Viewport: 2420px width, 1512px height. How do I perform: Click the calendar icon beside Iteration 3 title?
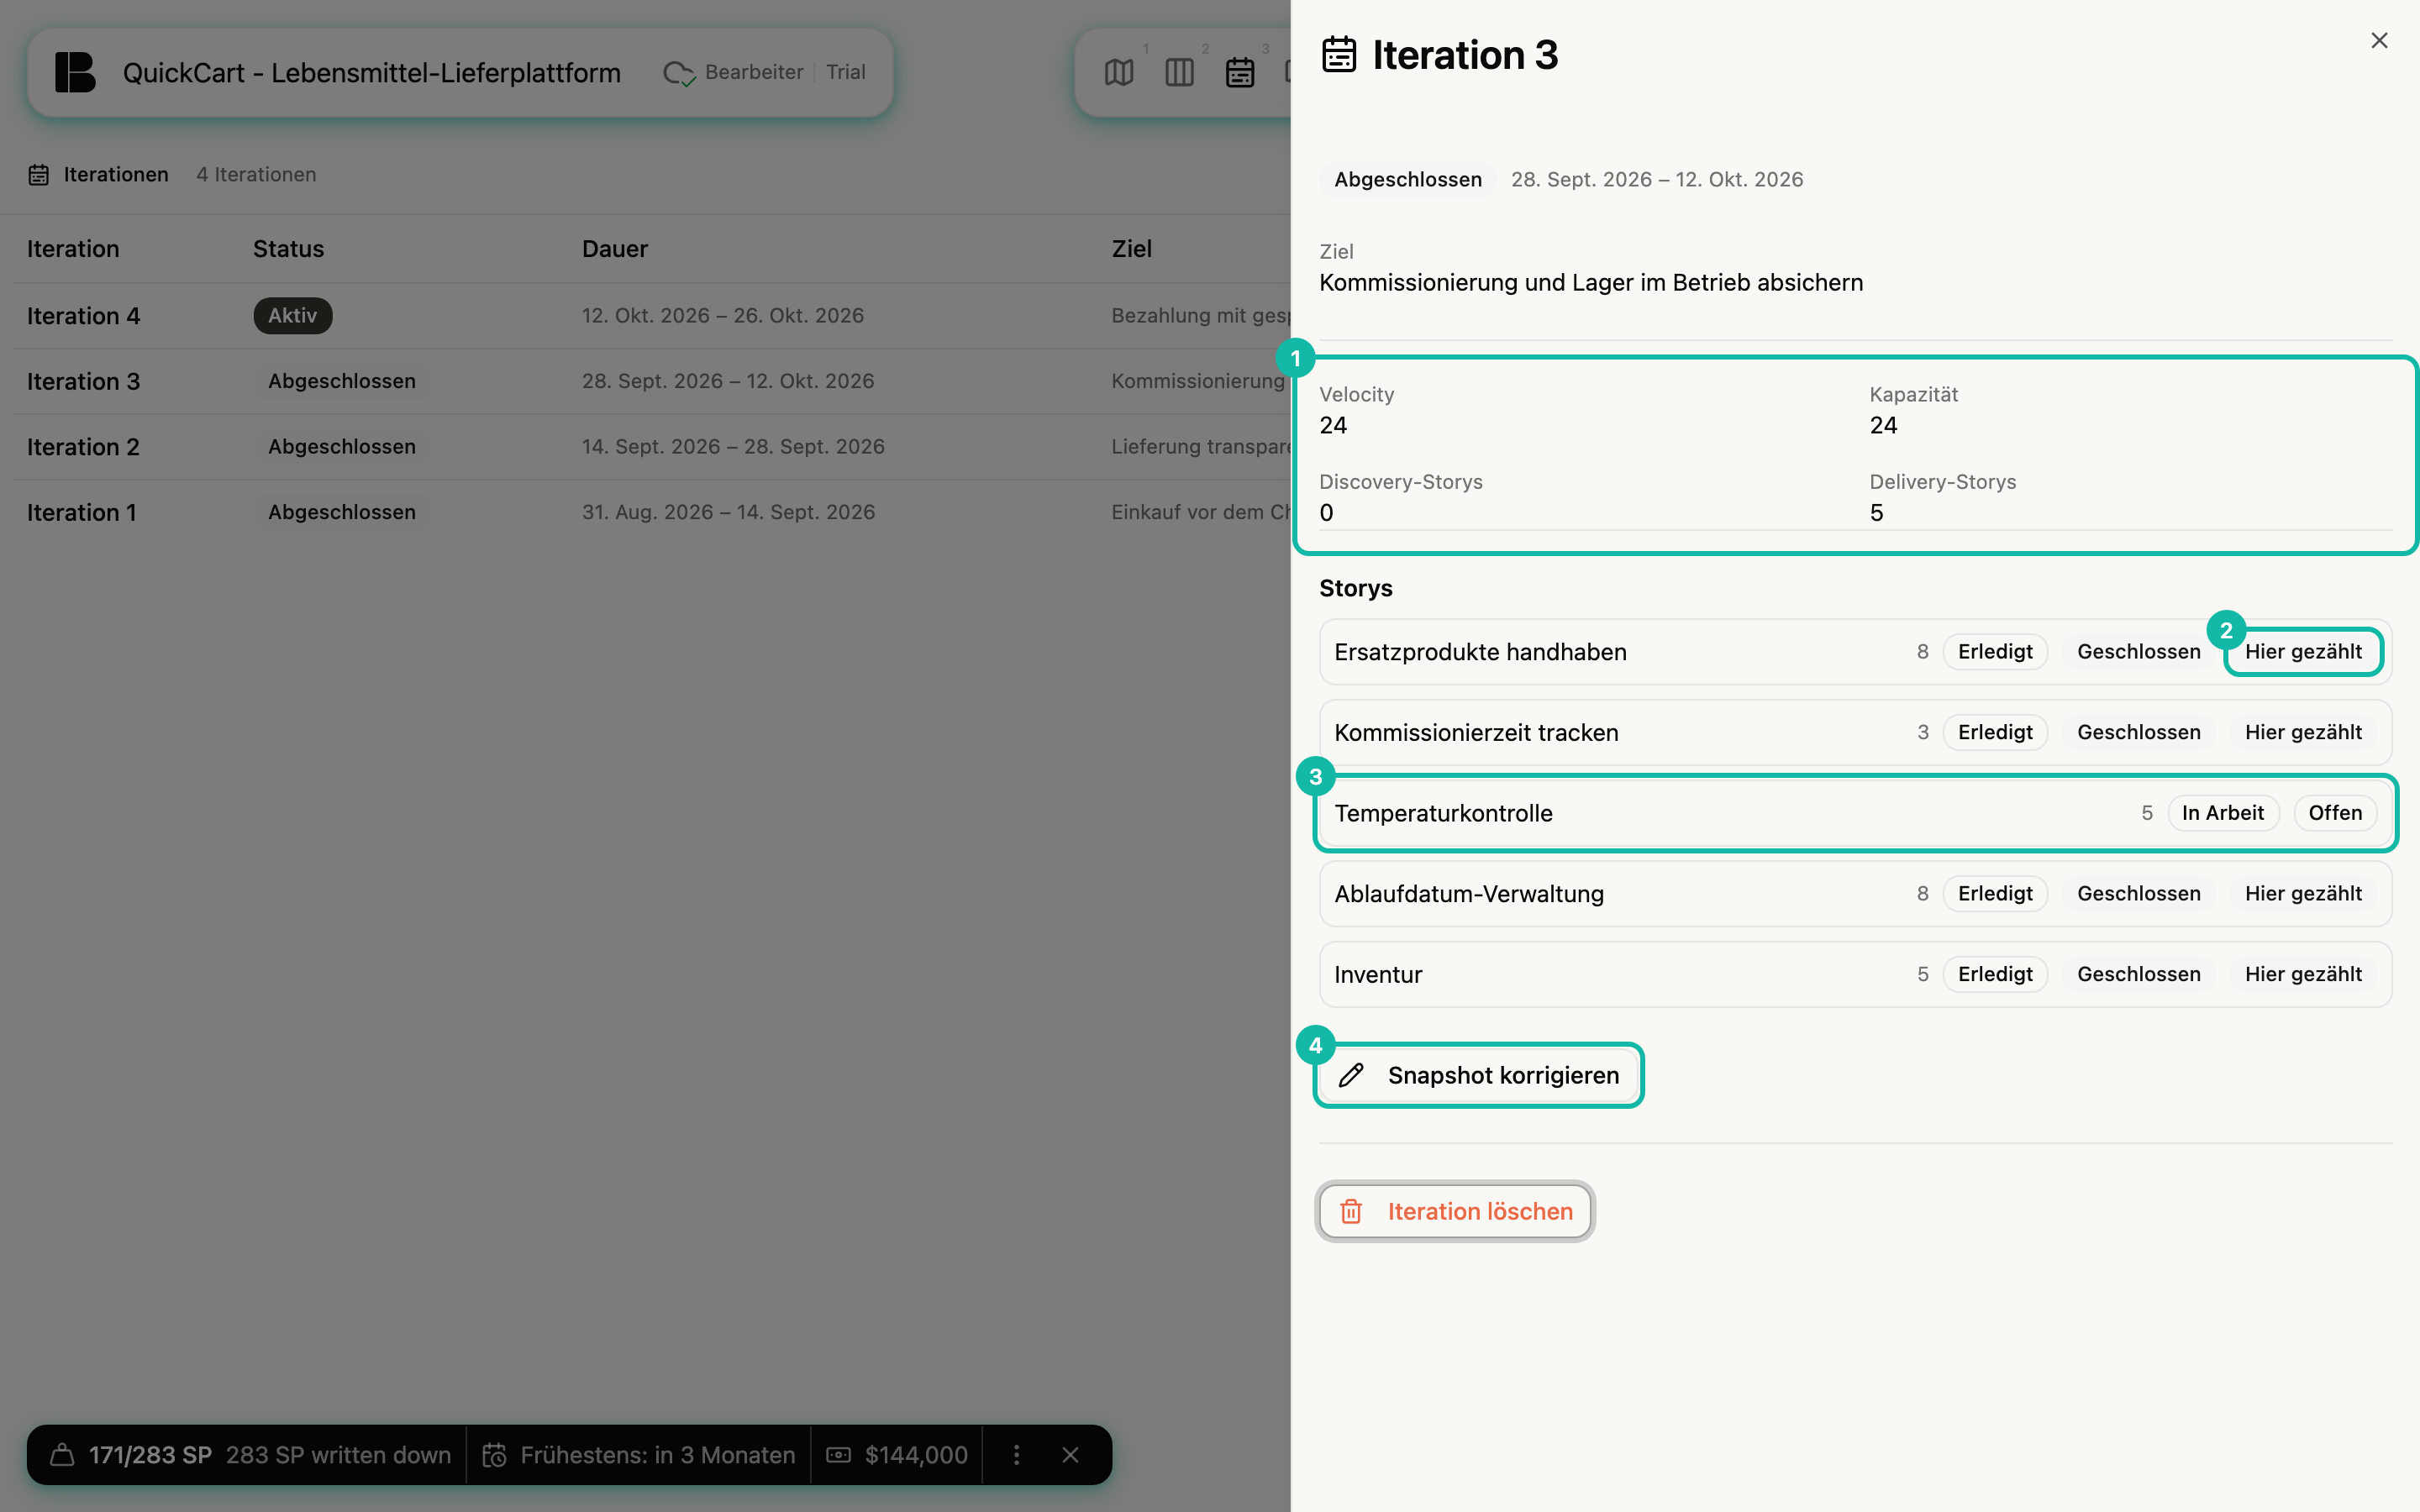click(x=1339, y=55)
